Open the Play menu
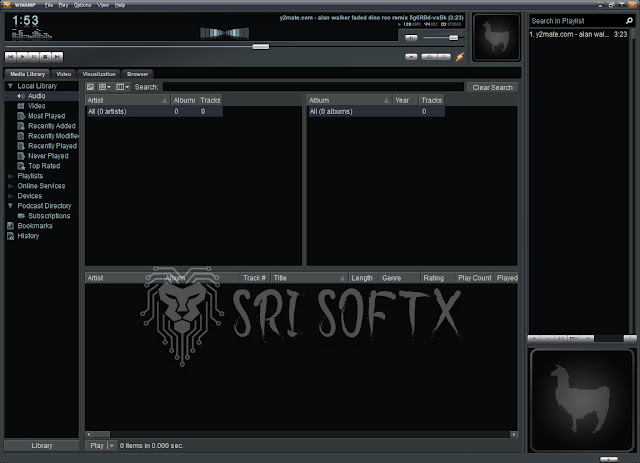 pyautogui.click(x=63, y=5)
